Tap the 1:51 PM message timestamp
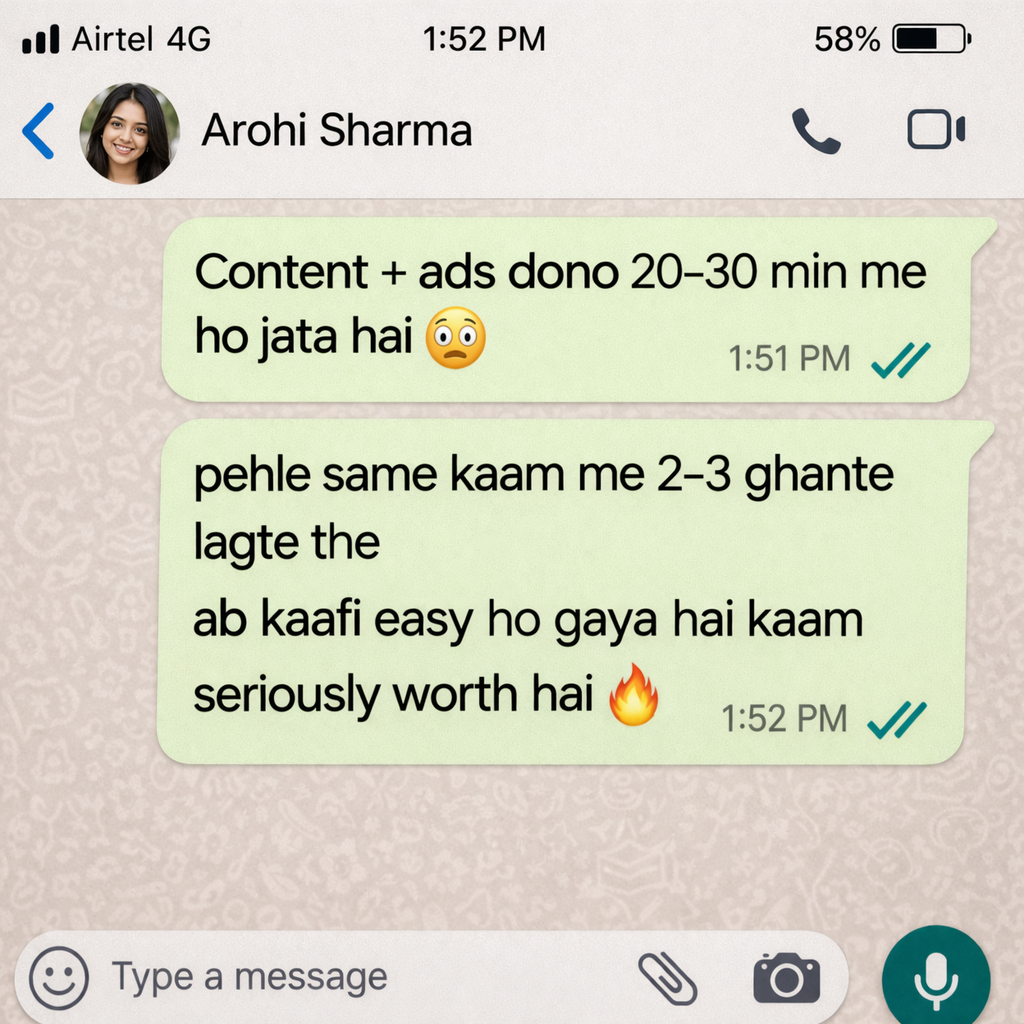This screenshot has width=1024, height=1024. click(x=789, y=359)
